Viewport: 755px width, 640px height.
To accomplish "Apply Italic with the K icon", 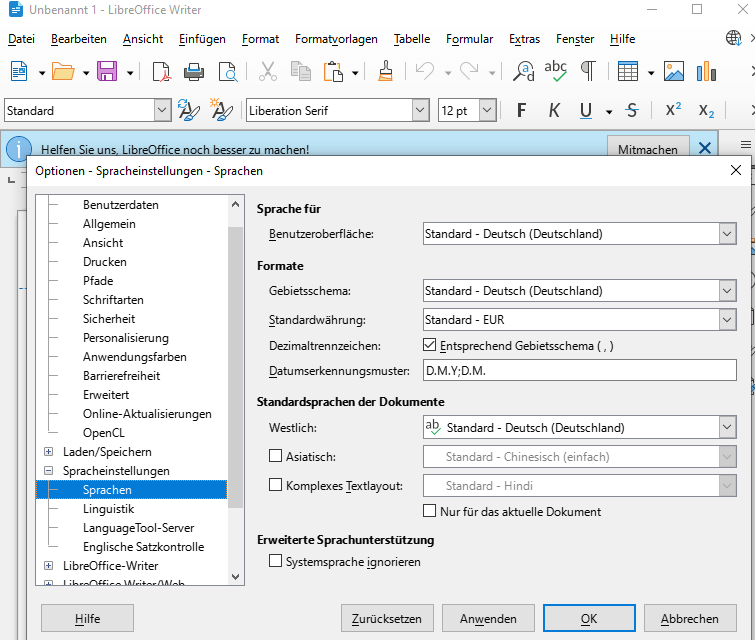I will pos(554,110).
